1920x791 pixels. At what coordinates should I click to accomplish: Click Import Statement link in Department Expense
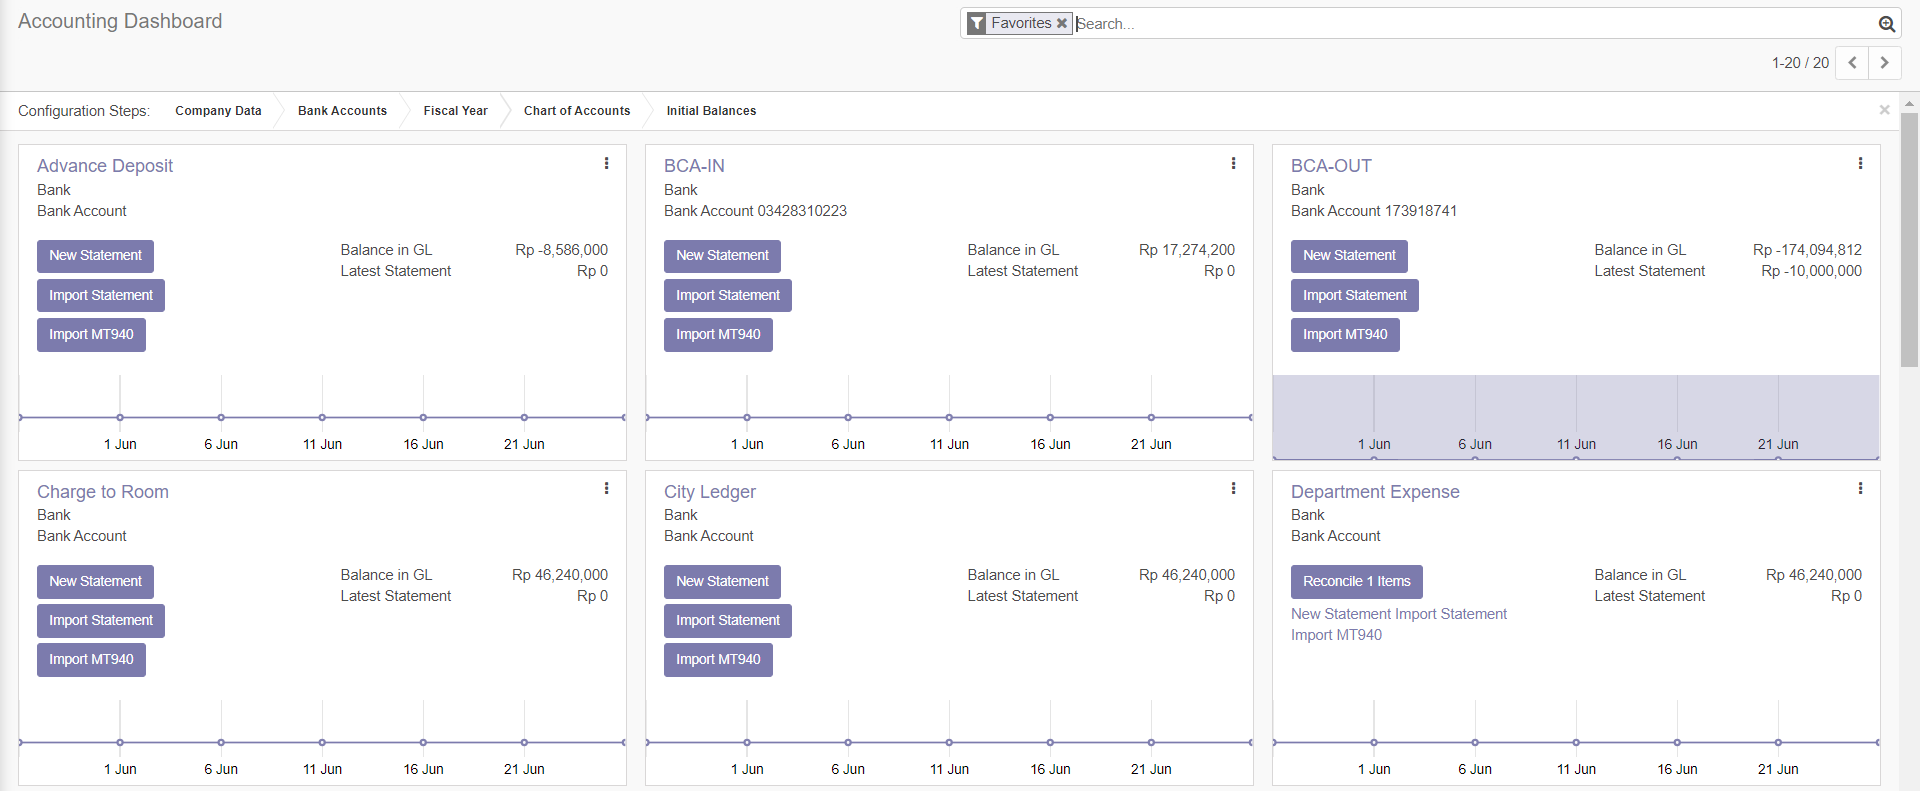pos(1451,614)
